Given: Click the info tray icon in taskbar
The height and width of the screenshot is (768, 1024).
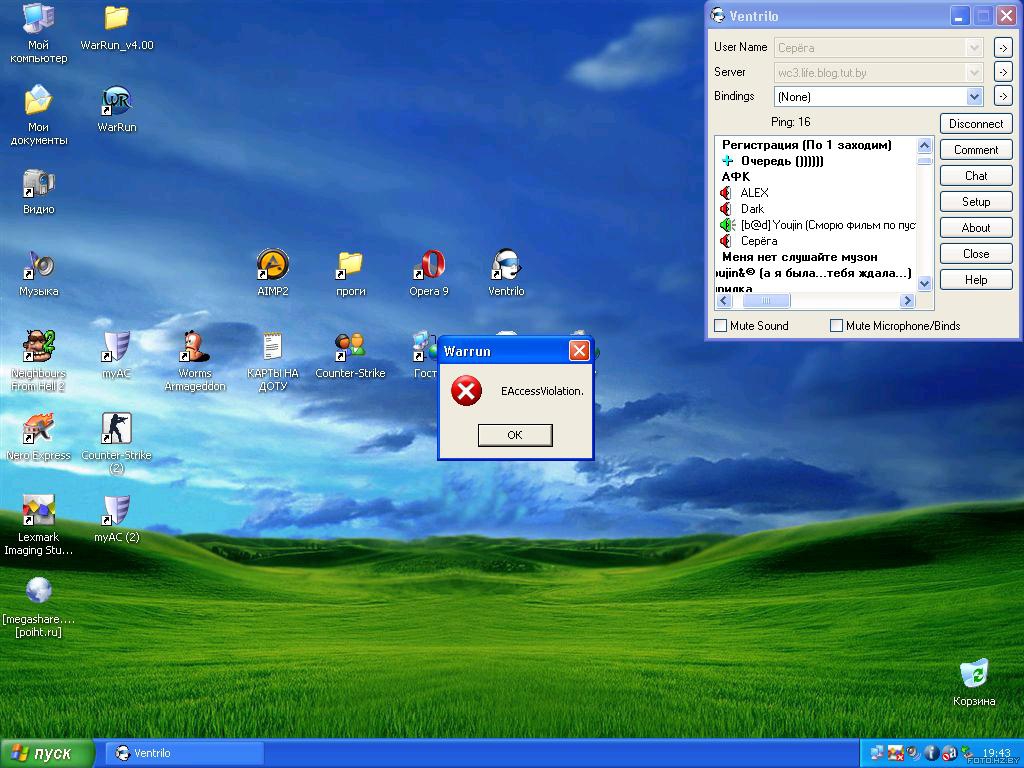Looking at the screenshot, I should [931, 753].
